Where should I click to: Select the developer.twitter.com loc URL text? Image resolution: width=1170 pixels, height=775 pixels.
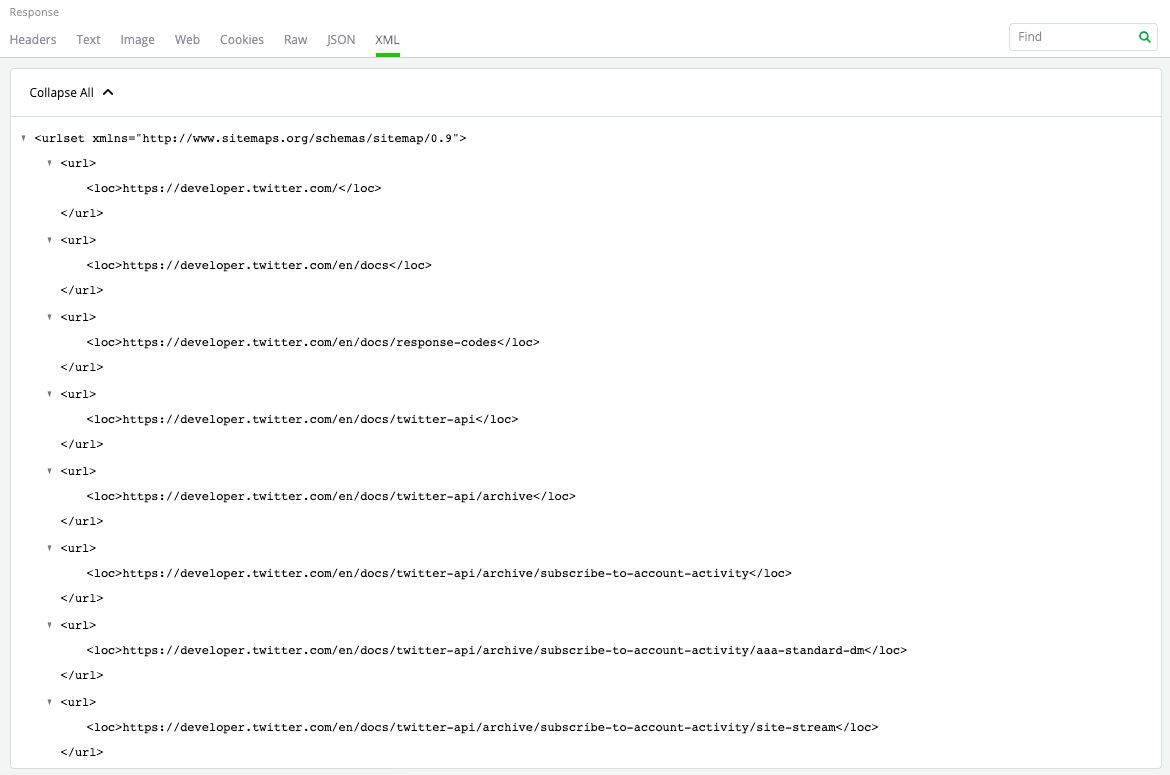click(x=235, y=188)
